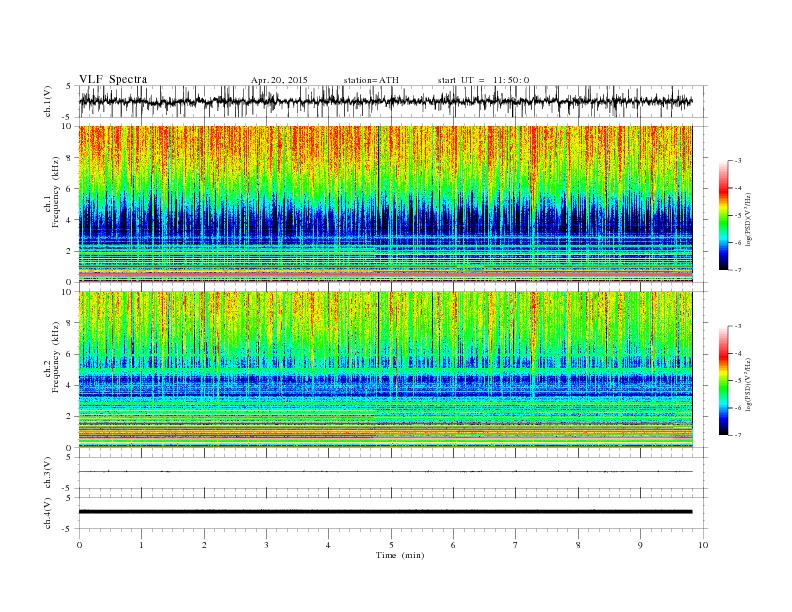
Task: Click the ch.3 voltage waveform line
Action: pos(385,472)
